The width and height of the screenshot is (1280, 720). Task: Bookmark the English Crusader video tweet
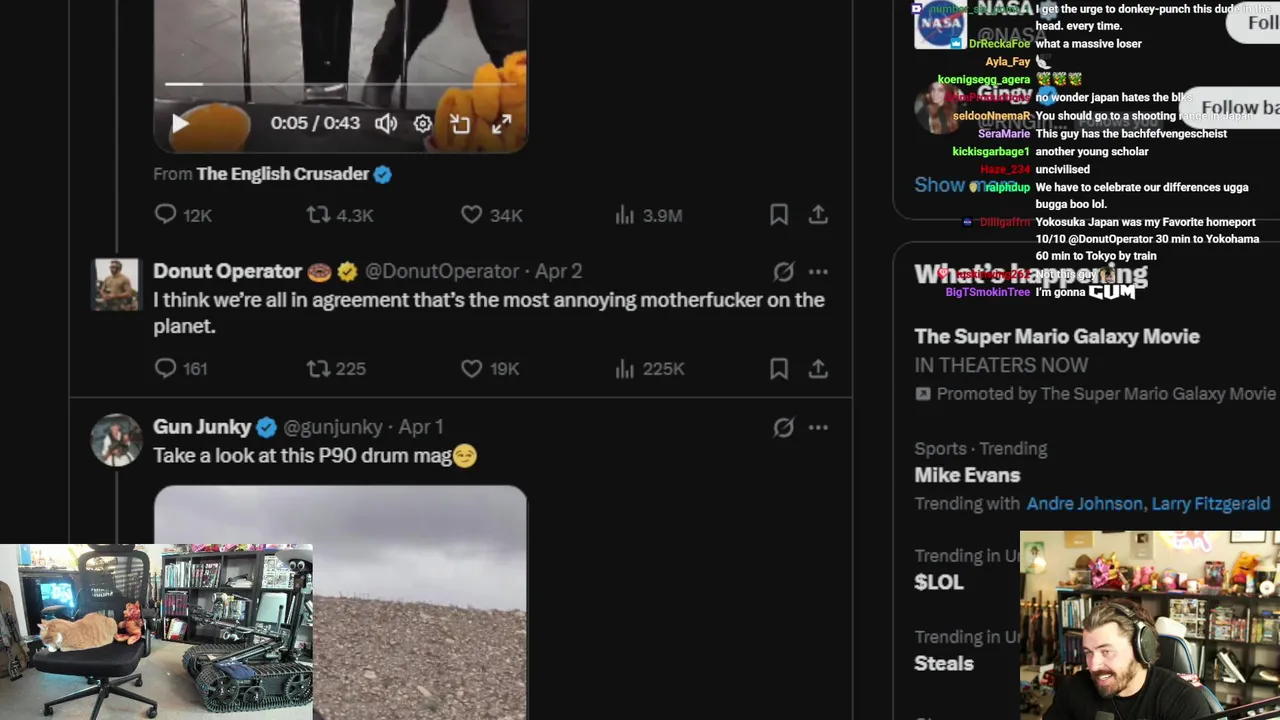coord(779,215)
